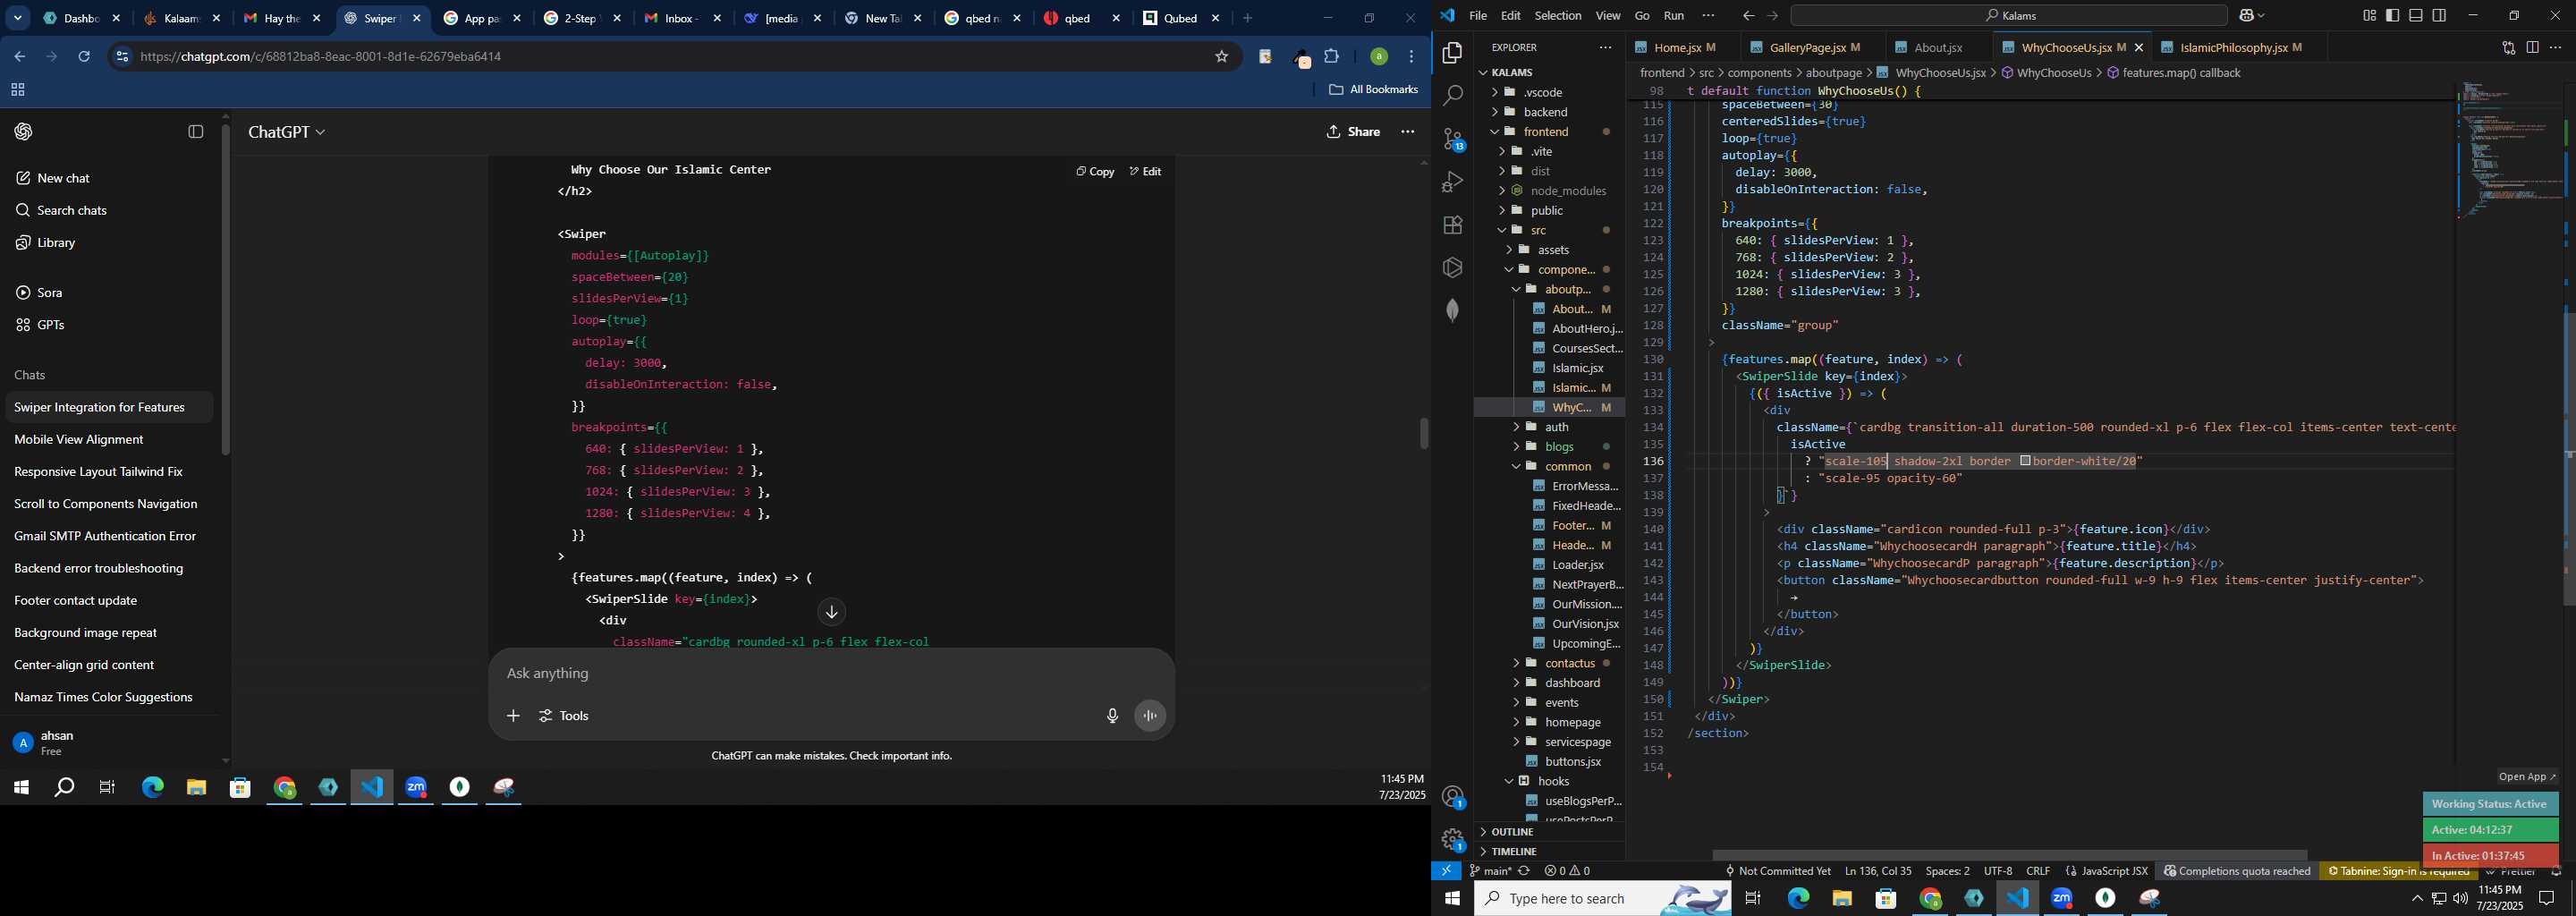This screenshot has width=2576, height=916.
Task: Open Run and Debug view icon
Action: [1452, 182]
